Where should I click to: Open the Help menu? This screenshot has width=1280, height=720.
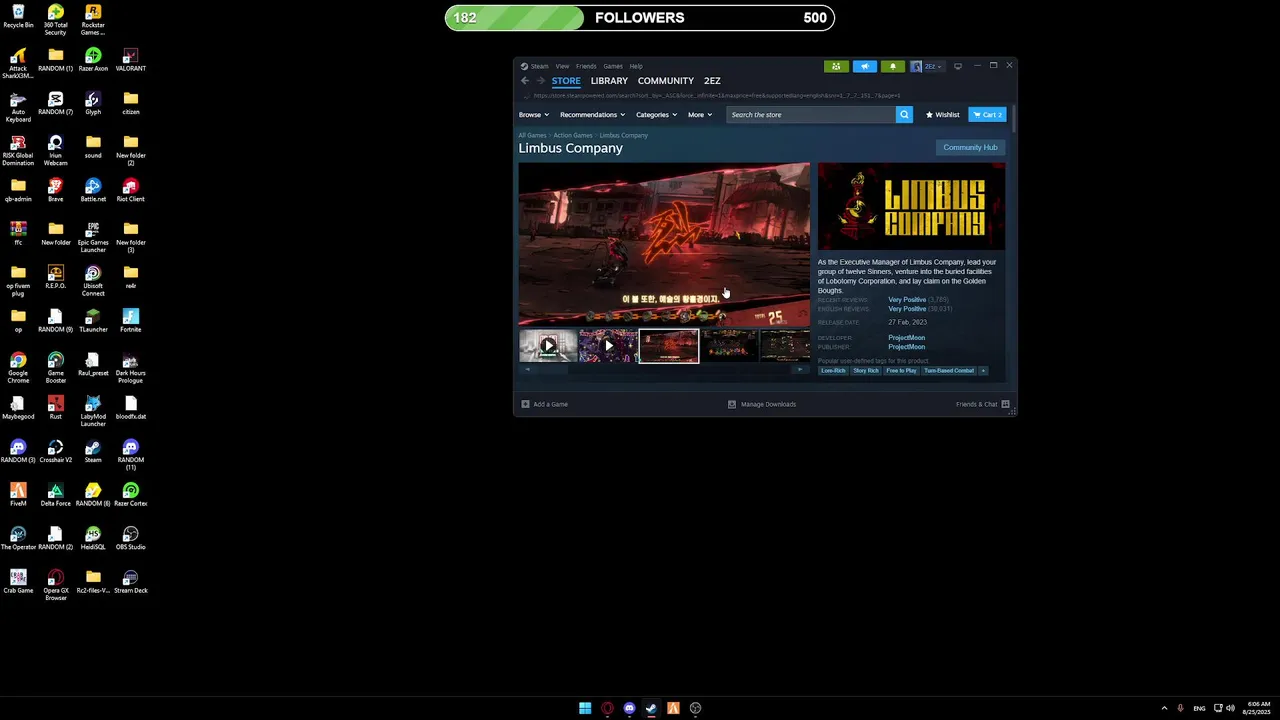pyautogui.click(x=636, y=66)
